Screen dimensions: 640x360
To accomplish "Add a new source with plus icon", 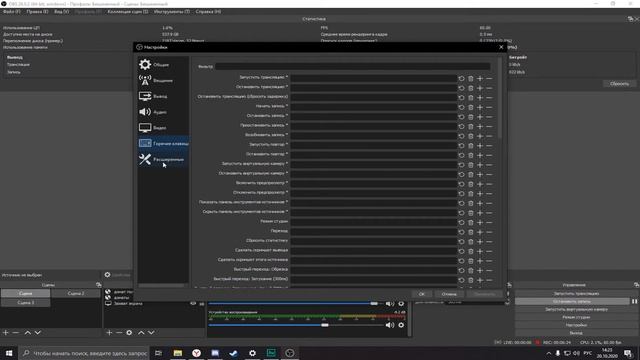I will [x=109, y=333].
